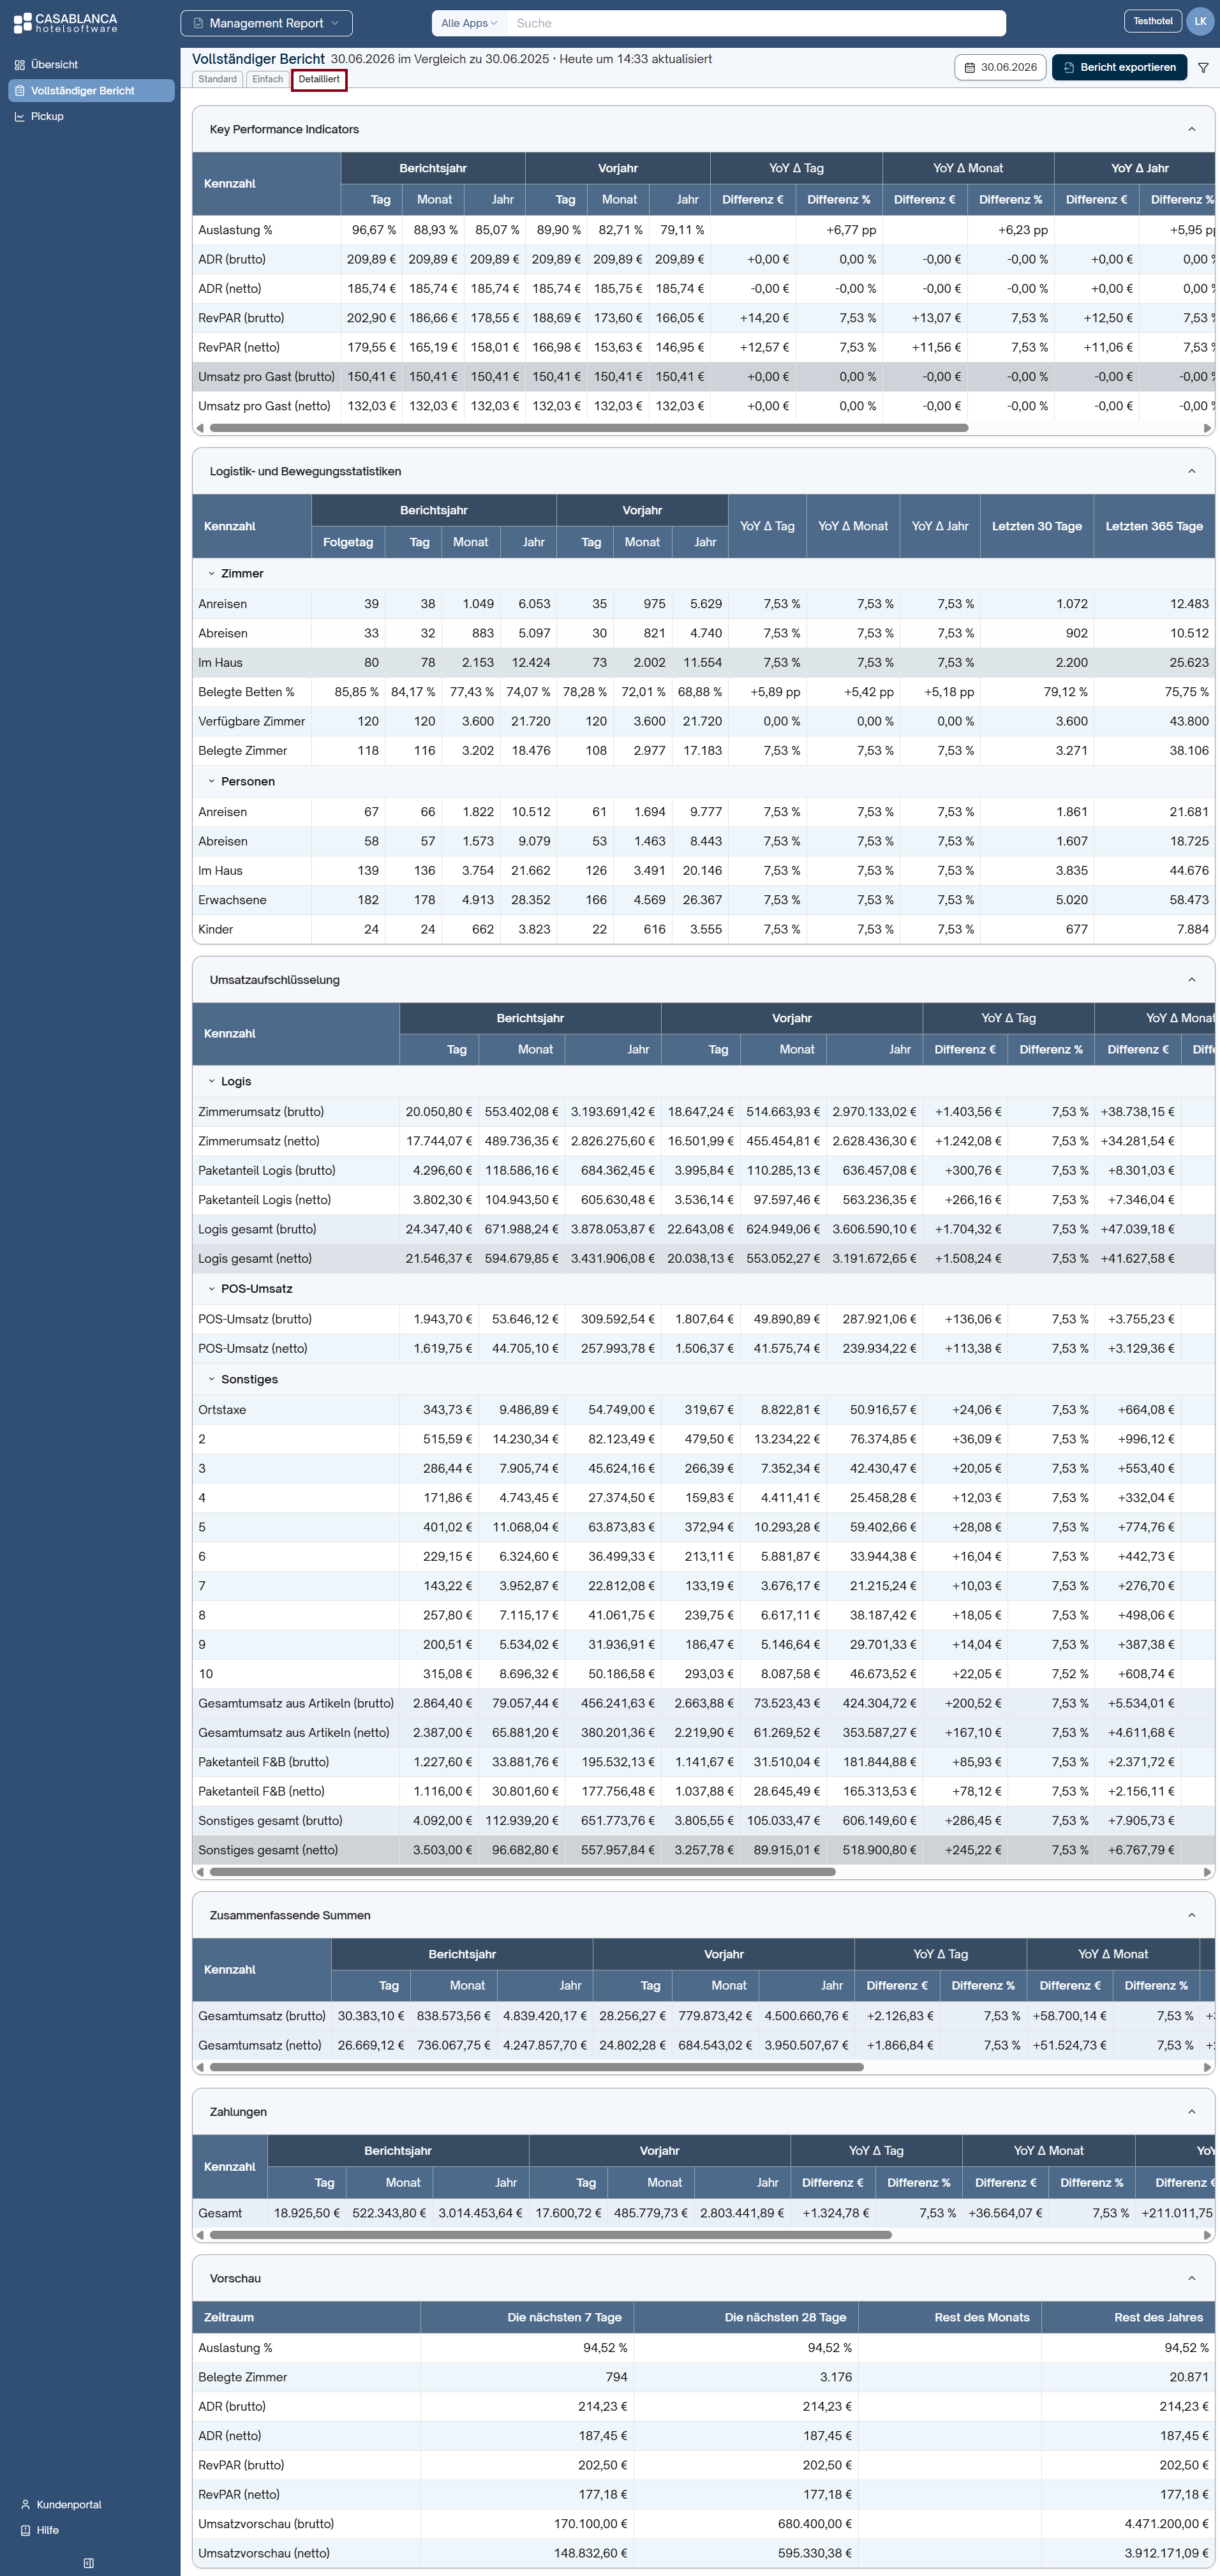This screenshot has width=1220, height=2576.
Task: Click Zimmerumsatz (brutto) row label
Action: (261, 1112)
